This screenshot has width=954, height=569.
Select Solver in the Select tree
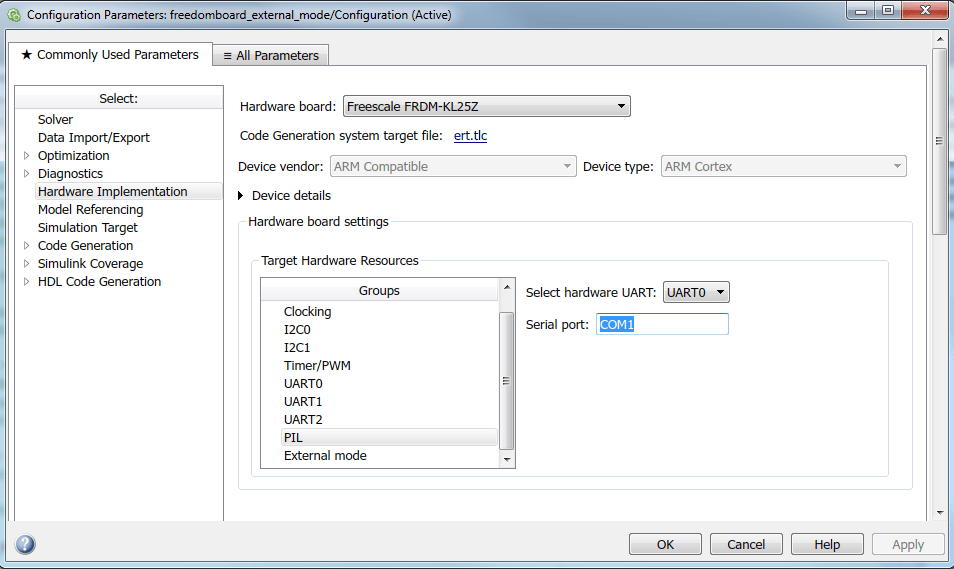(56, 119)
